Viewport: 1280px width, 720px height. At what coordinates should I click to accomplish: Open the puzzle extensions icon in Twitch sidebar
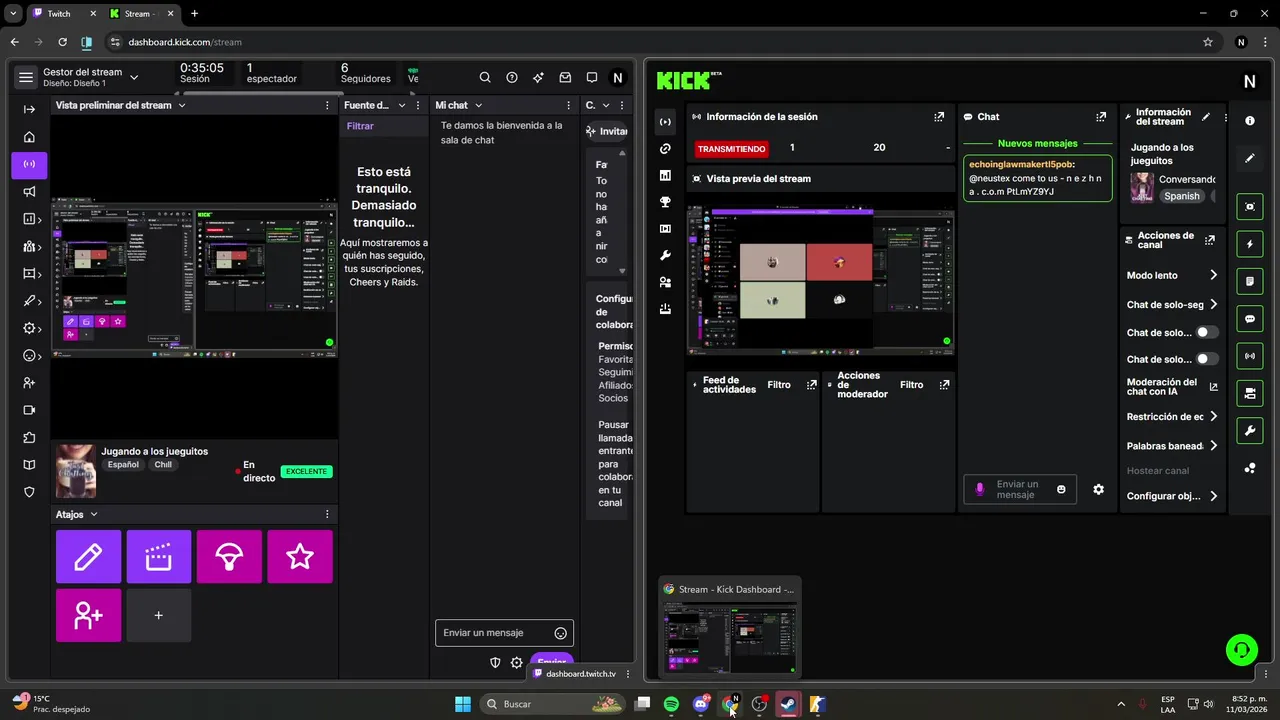[x=29, y=437]
